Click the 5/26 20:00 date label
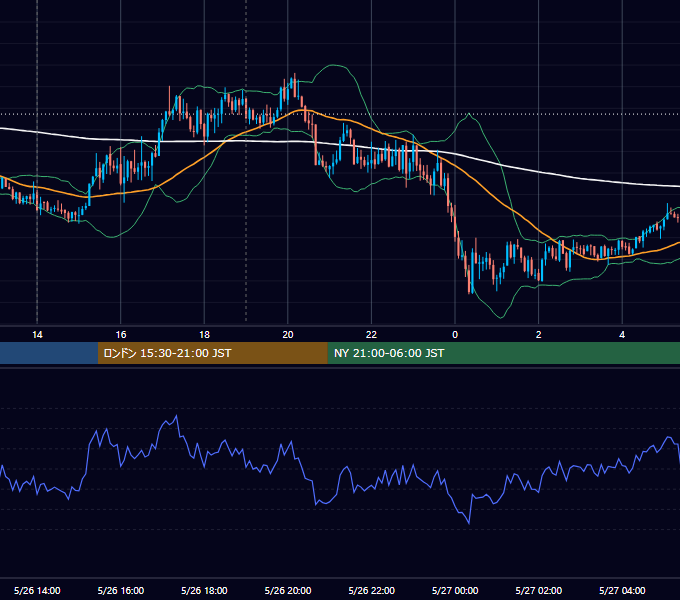 point(288,590)
